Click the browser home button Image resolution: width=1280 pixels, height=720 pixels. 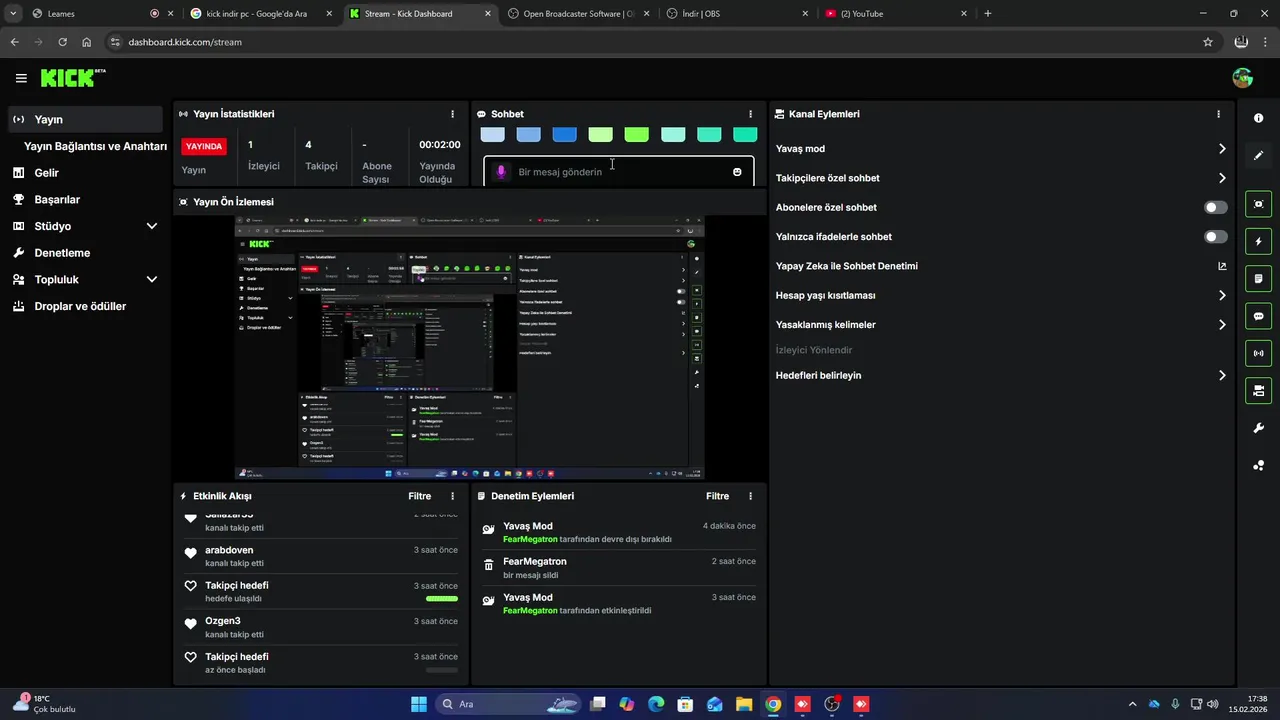pyautogui.click(x=87, y=42)
